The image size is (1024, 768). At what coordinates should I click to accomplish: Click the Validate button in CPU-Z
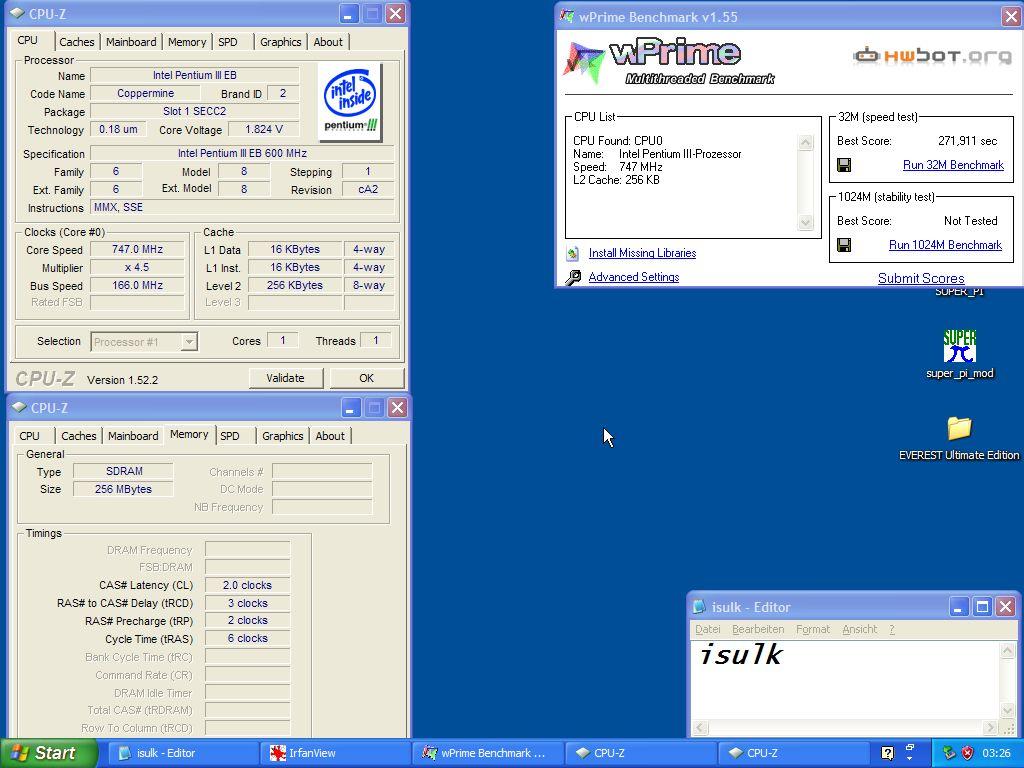click(285, 378)
